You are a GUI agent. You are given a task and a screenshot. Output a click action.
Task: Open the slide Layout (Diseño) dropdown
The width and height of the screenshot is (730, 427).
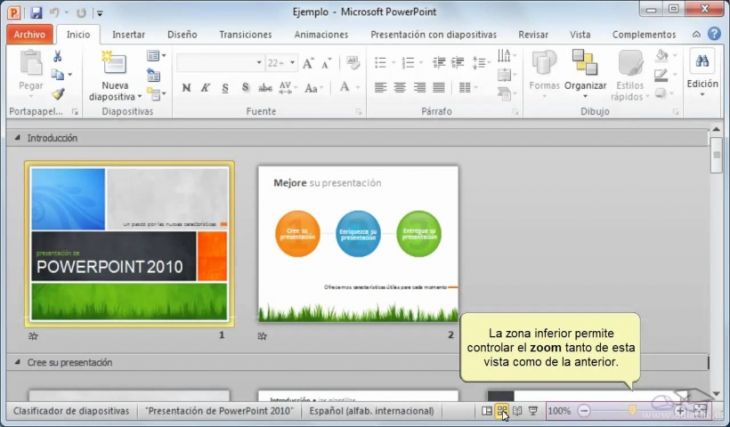(156, 56)
